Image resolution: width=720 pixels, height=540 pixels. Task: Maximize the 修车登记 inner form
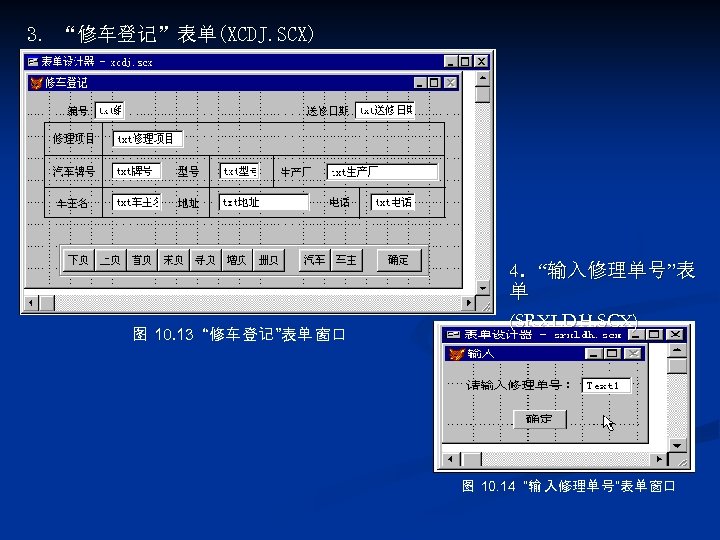[434, 83]
